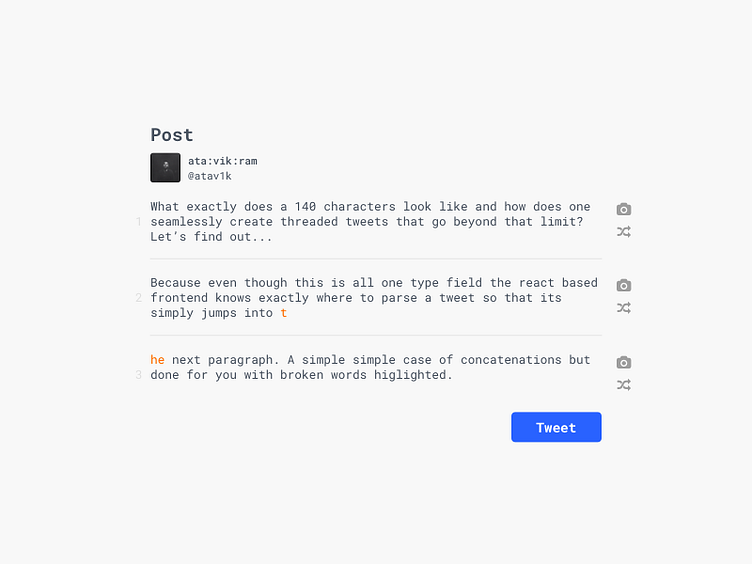The image size is (752, 564).
Task: Click the shuffle icon beside the third tweet
Action: [624, 385]
